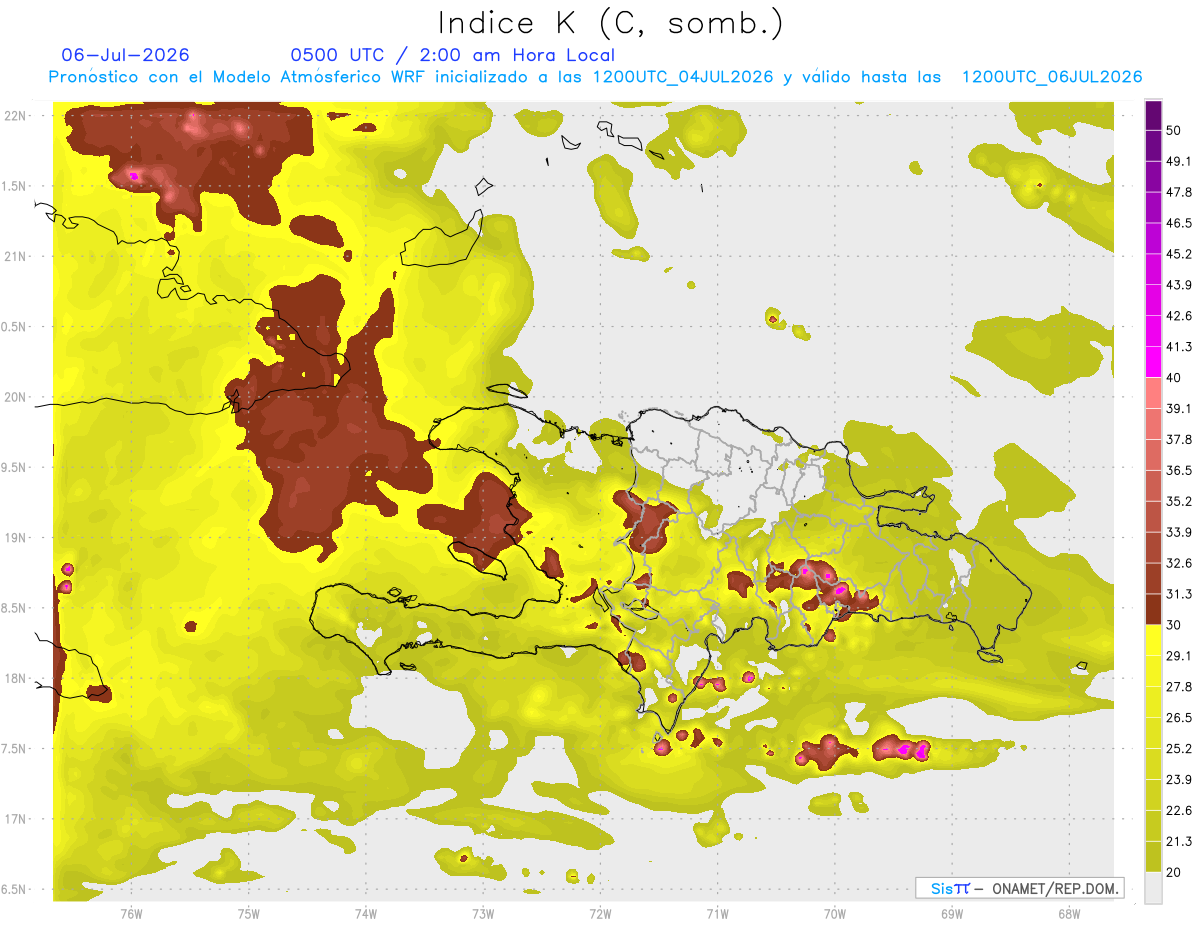This screenshot has width=1200, height=927.
Task: Click the "30" color scale value
Action: pos(1175,625)
